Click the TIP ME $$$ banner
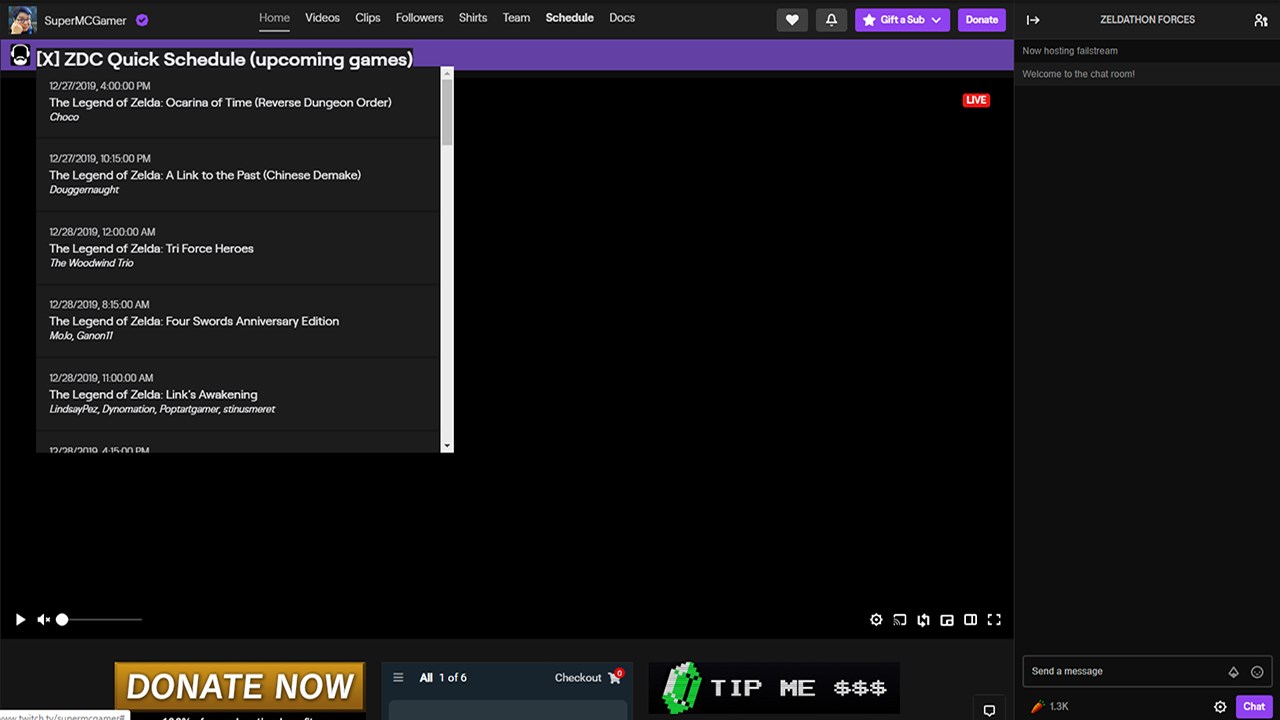 pos(774,688)
